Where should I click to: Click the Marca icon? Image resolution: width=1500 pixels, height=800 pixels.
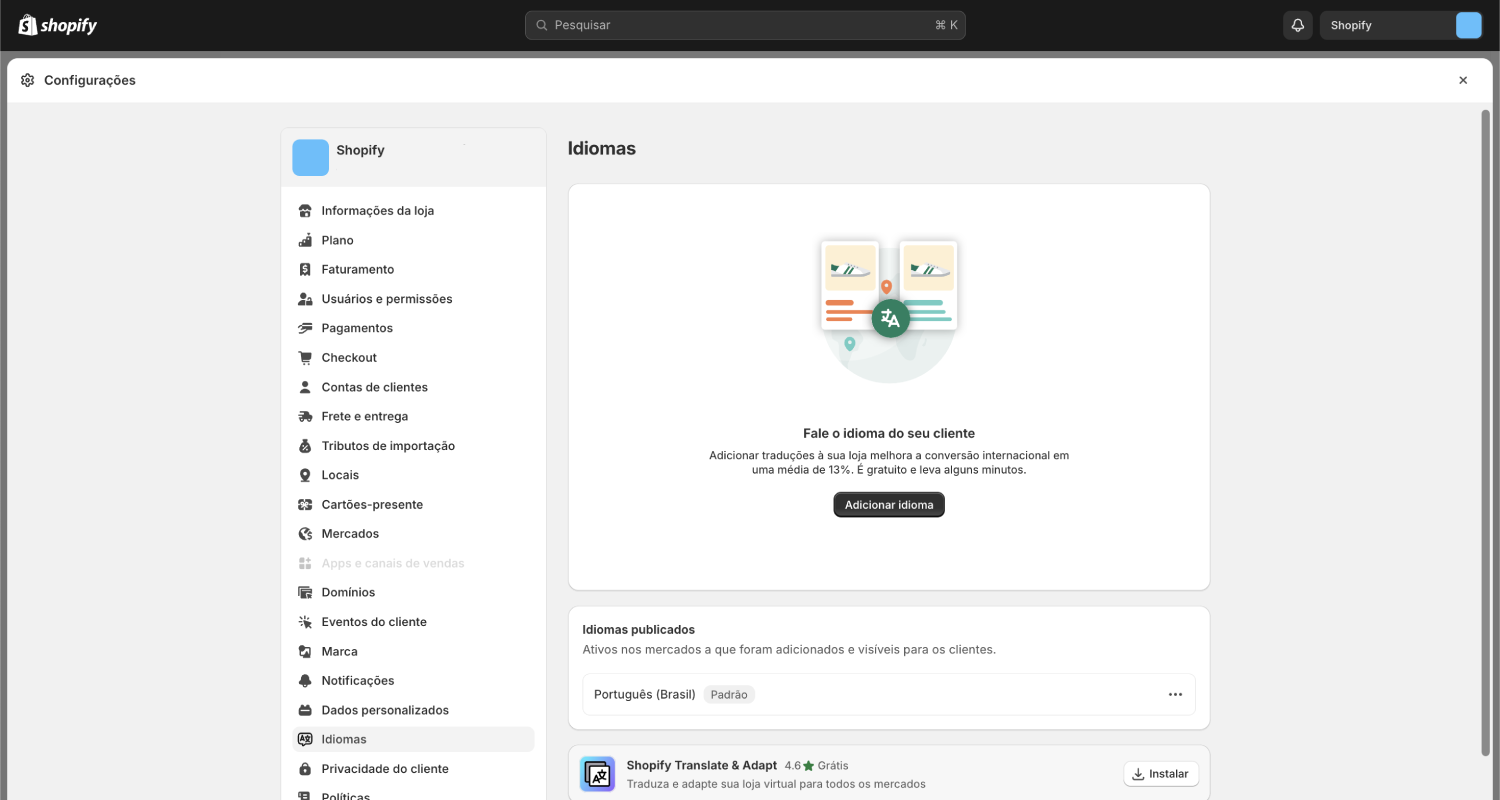tap(305, 651)
